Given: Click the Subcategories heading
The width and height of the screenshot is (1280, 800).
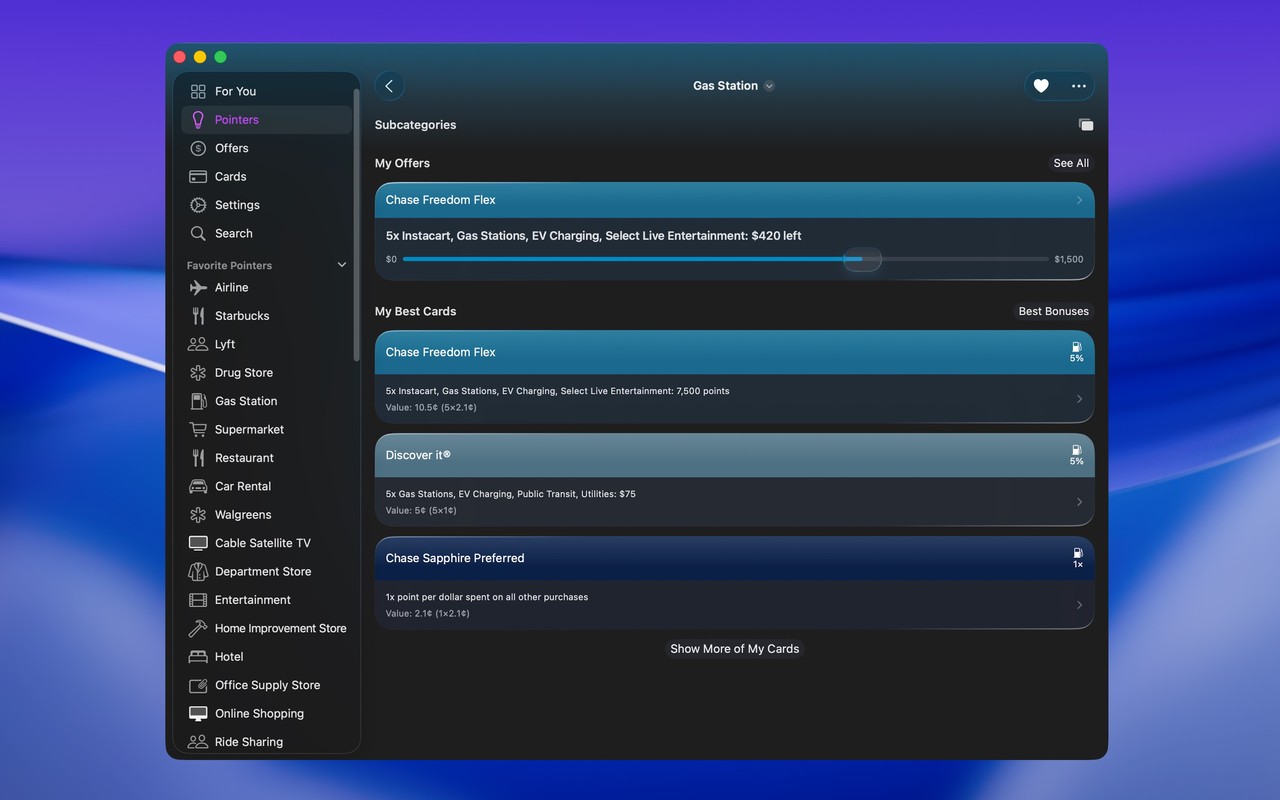Looking at the screenshot, I should [415, 125].
